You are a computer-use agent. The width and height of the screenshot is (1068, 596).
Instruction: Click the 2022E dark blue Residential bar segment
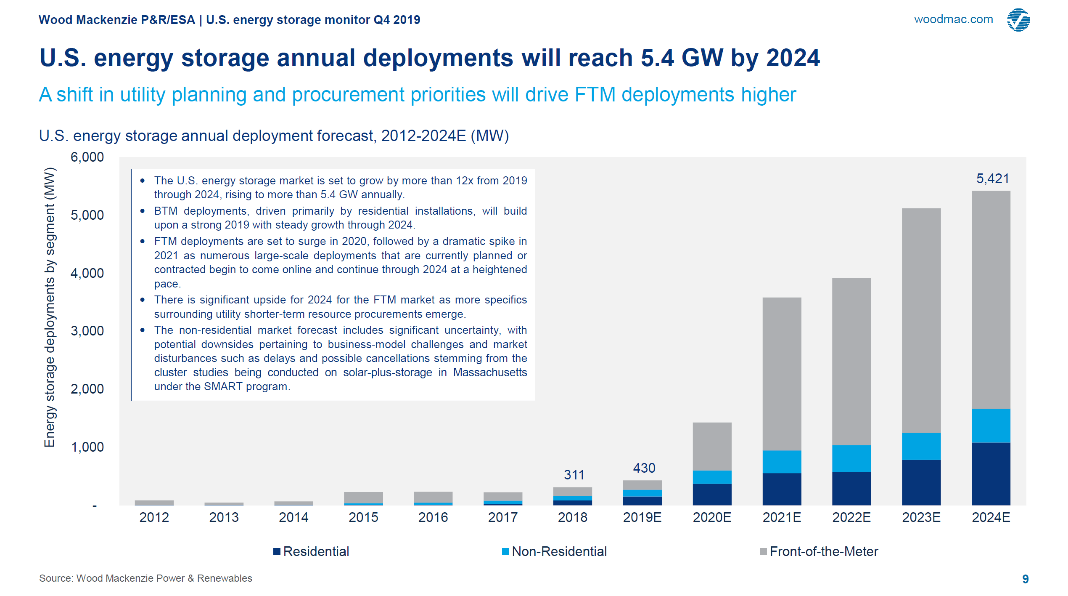click(851, 488)
